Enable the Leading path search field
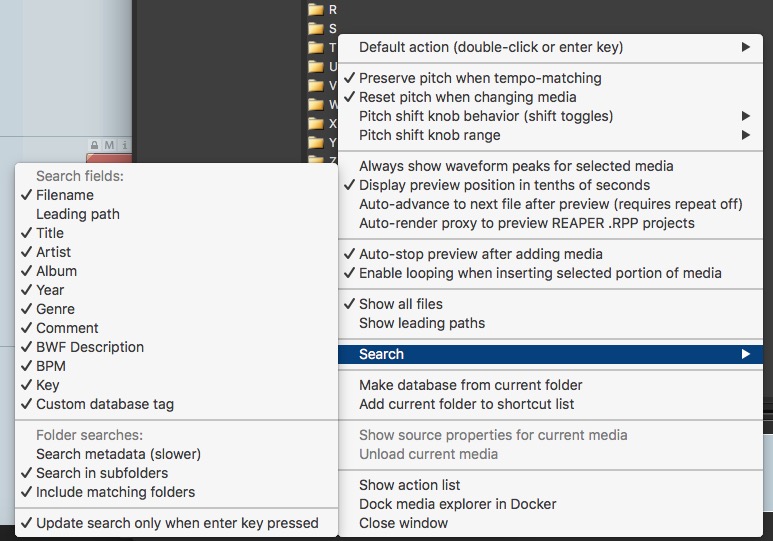 click(x=77, y=214)
